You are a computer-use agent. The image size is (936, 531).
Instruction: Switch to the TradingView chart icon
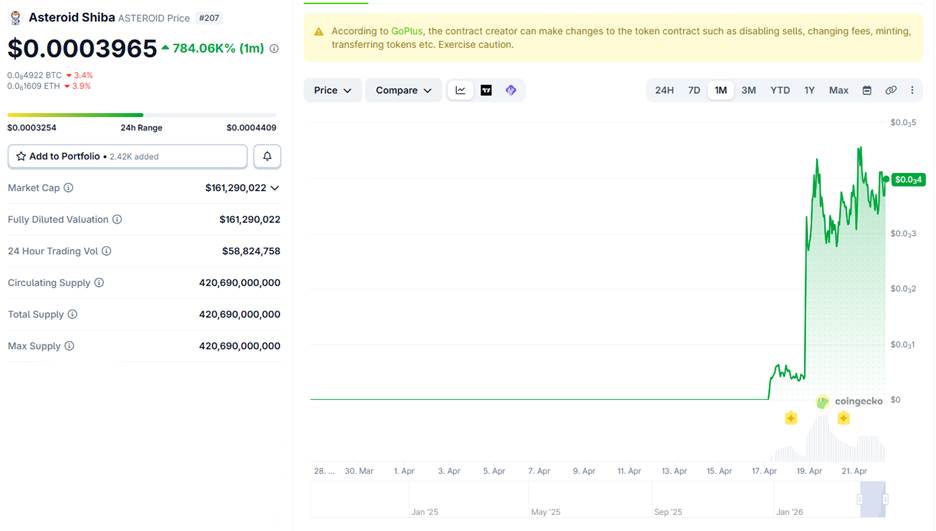(x=486, y=90)
